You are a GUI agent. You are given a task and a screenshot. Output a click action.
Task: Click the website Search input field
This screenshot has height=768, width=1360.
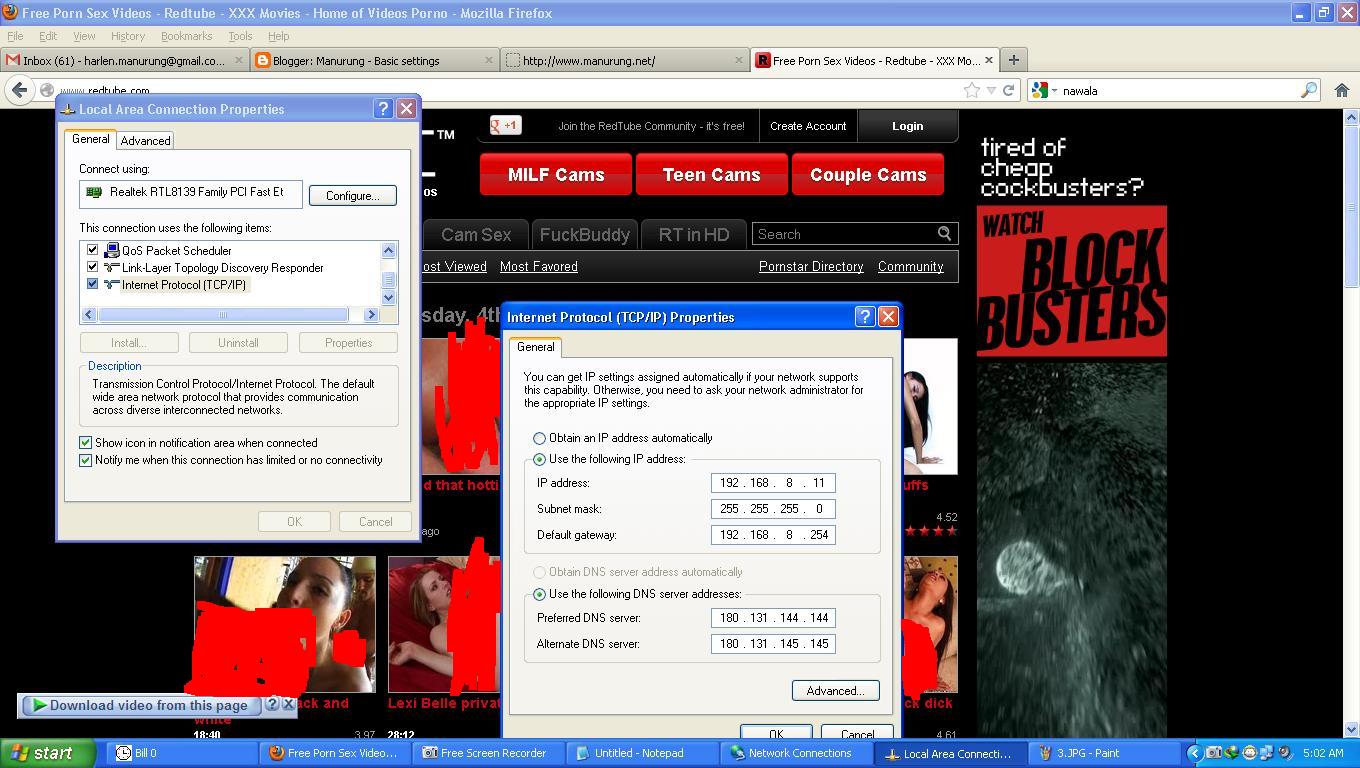click(845, 234)
